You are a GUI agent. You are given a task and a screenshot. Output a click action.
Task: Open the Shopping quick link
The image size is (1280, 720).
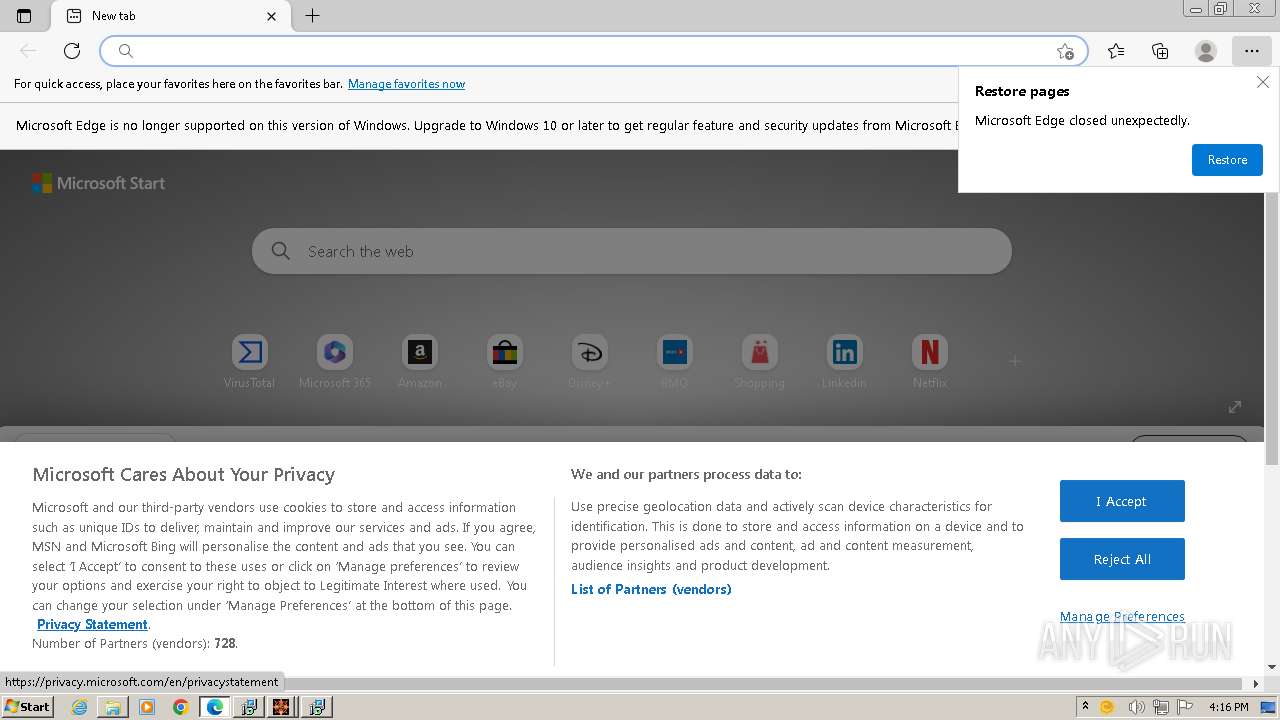pyautogui.click(x=759, y=362)
